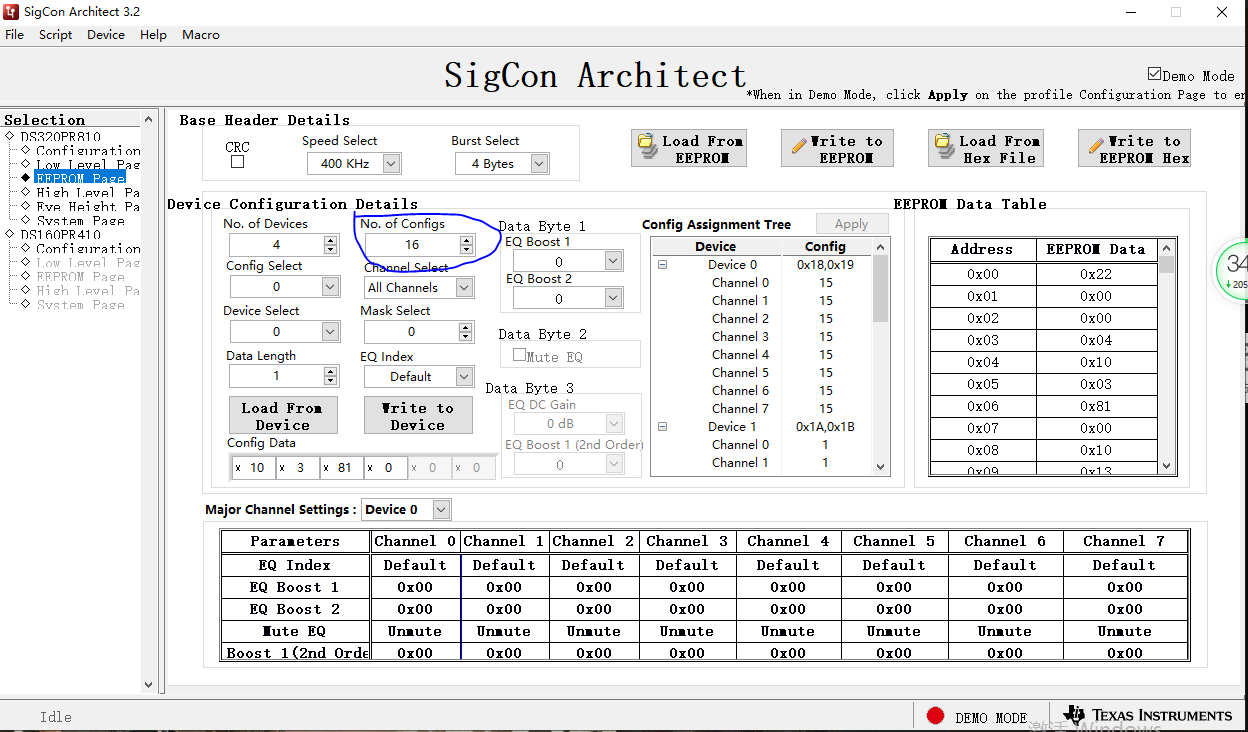
Task: Open the Script menu
Action: pyautogui.click(x=55, y=34)
